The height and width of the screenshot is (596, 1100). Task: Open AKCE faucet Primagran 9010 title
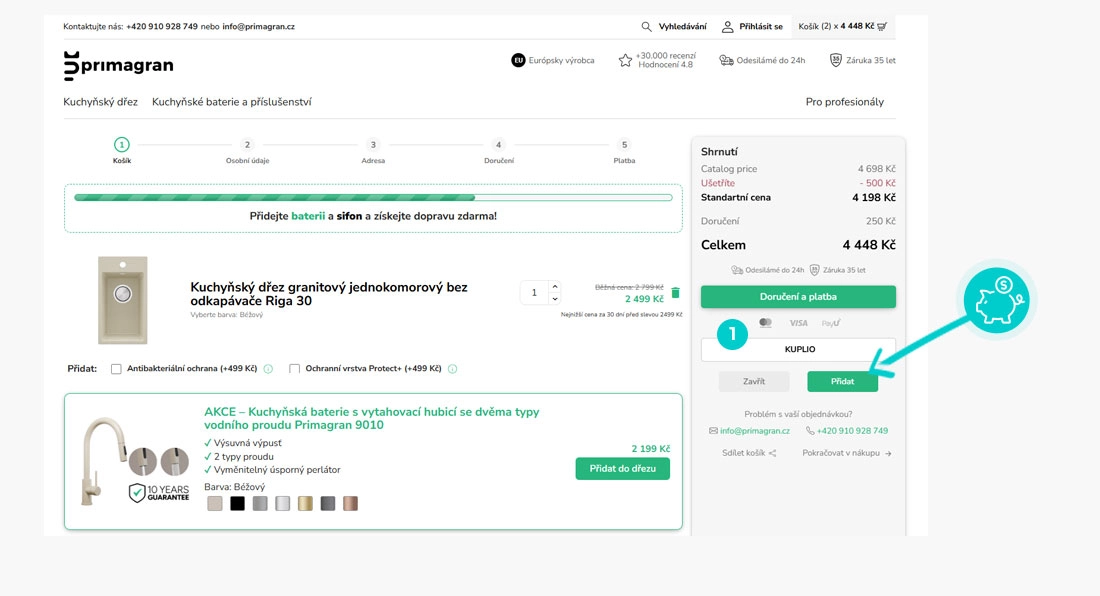pyautogui.click(x=372, y=418)
